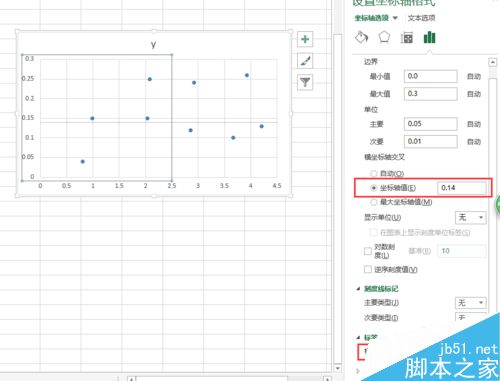500x381 pixels.
Task: Open the Chart Elements plus button
Action: pyautogui.click(x=305, y=39)
